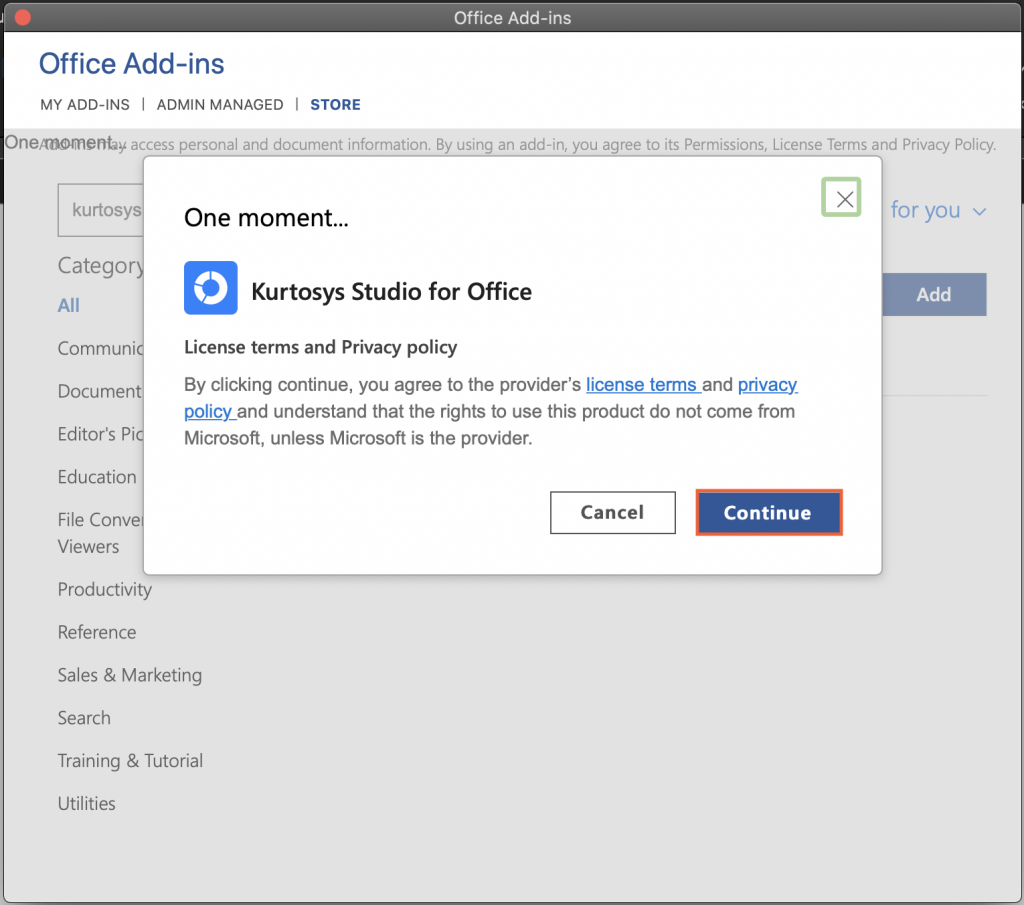Select the File Converters & Viewers category

click(x=101, y=533)
